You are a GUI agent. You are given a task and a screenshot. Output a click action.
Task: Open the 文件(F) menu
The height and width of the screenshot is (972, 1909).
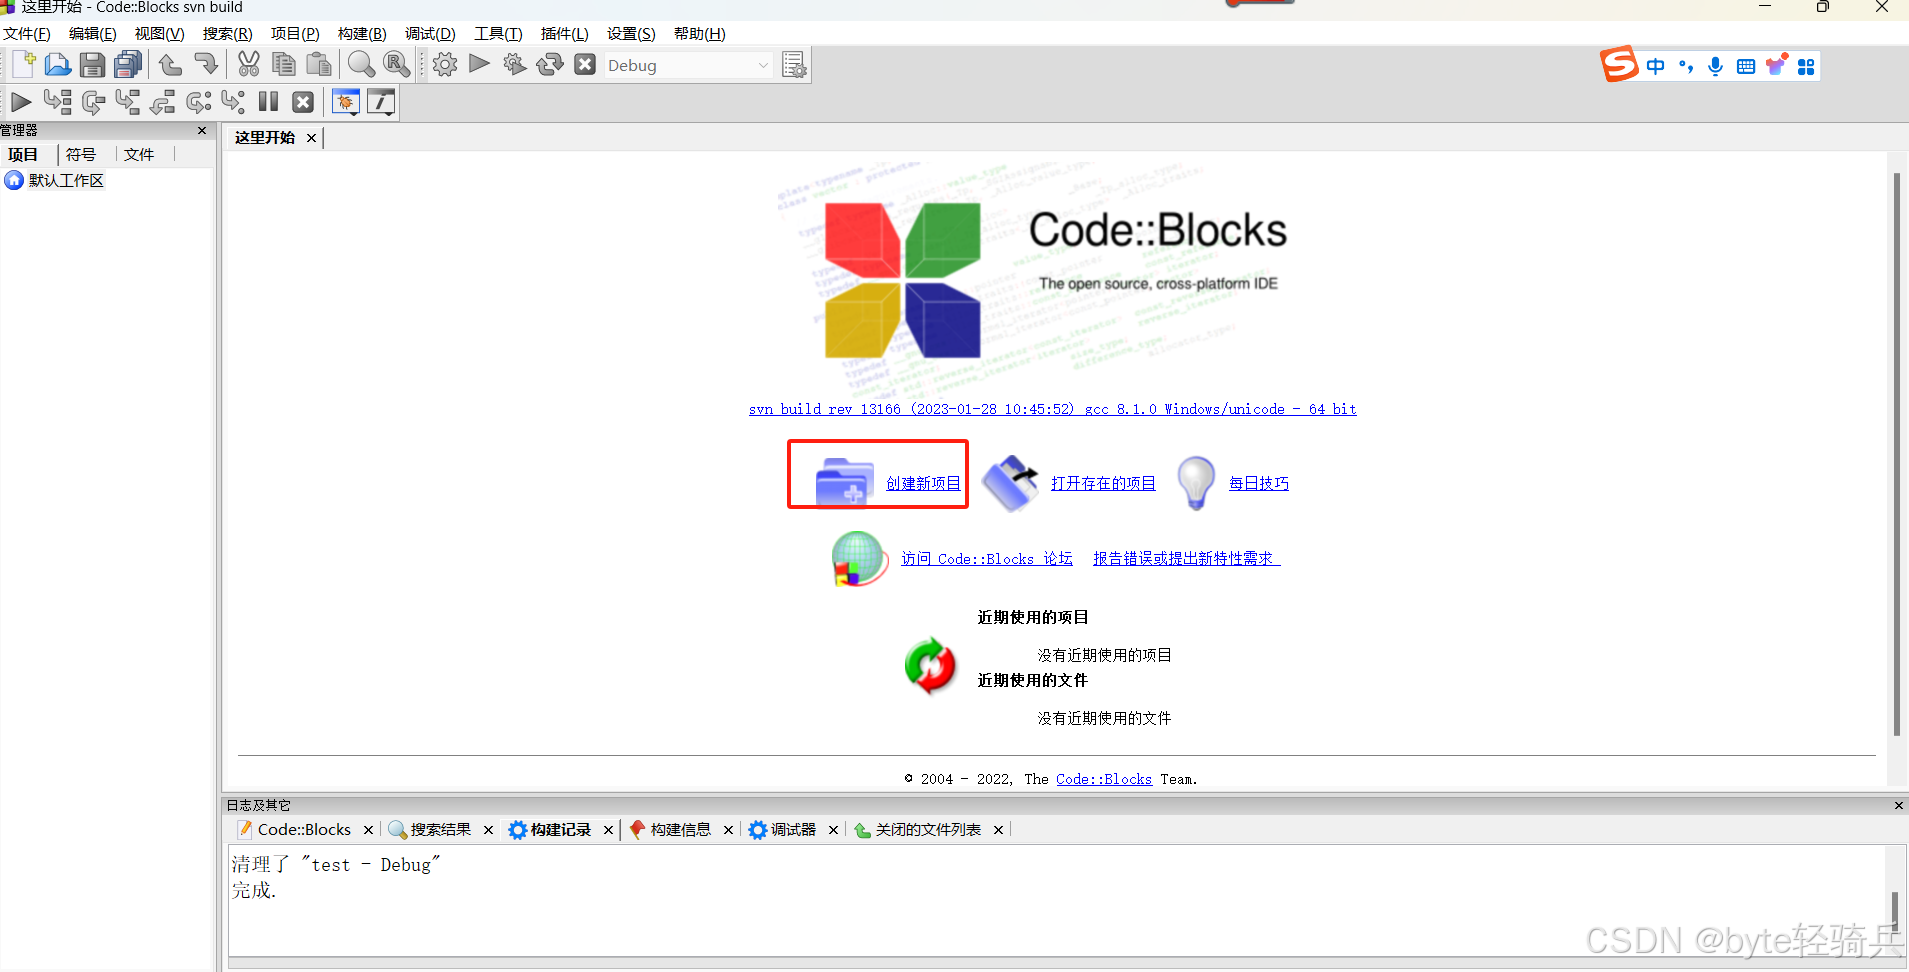[27, 34]
